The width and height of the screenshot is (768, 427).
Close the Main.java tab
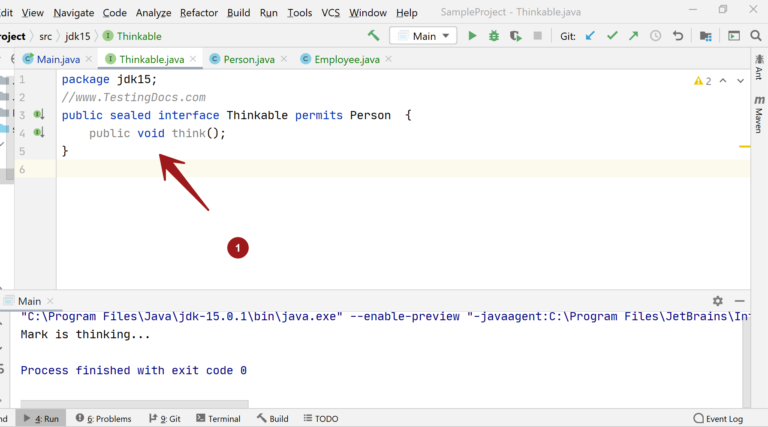point(89,59)
